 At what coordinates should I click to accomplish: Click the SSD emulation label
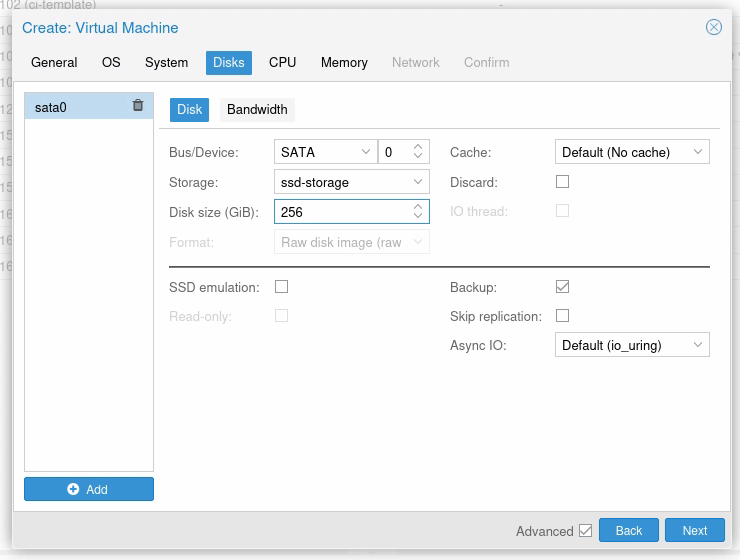tap(214, 287)
